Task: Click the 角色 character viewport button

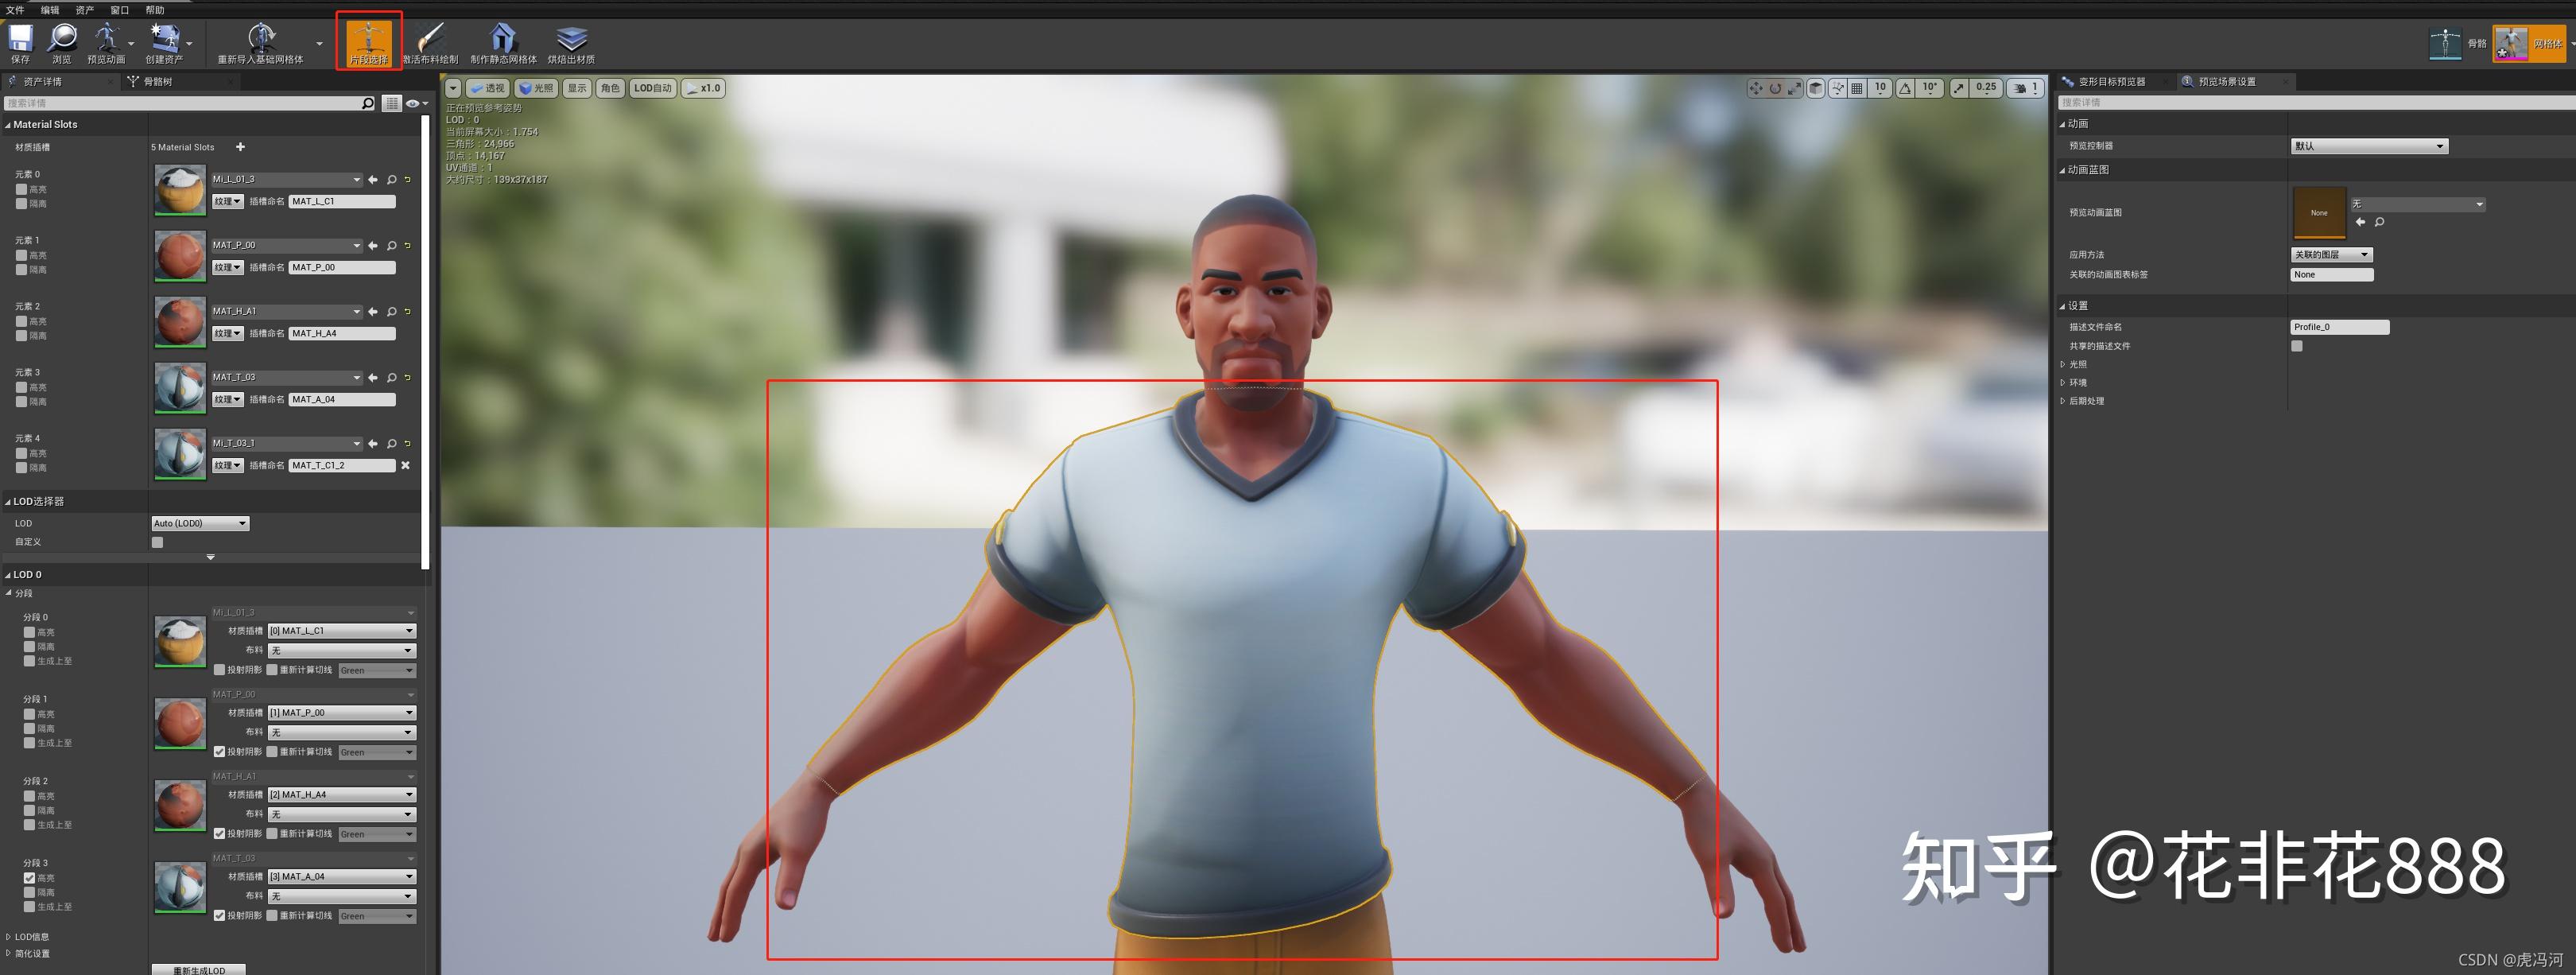Action: tap(610, 88)
